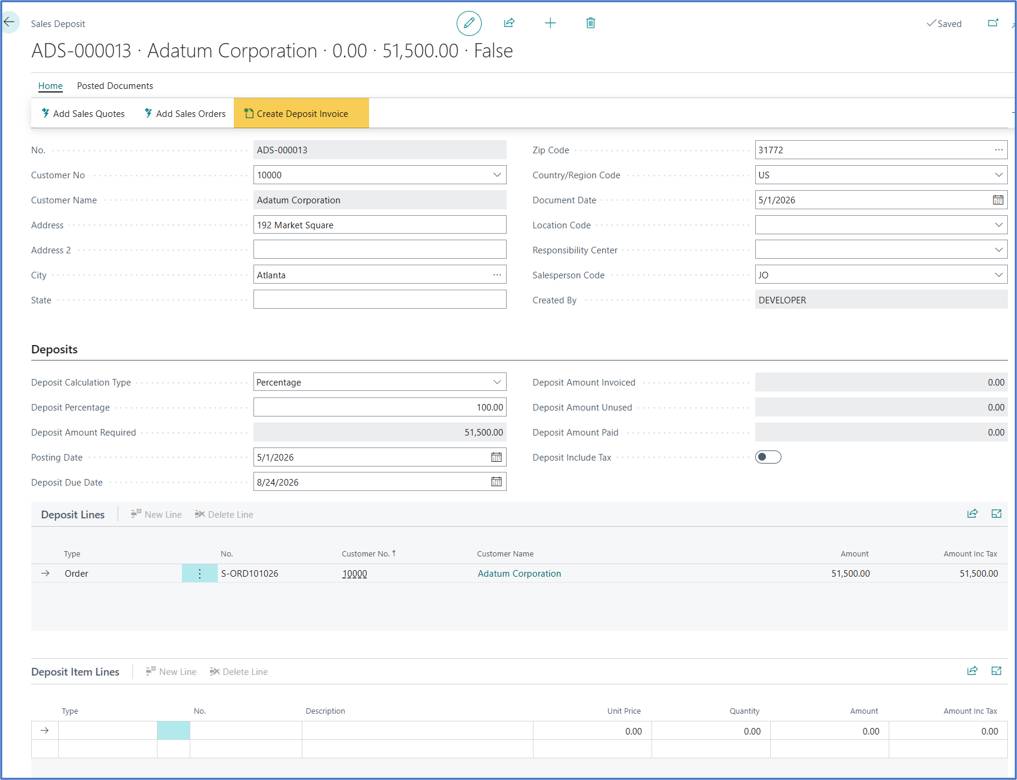Screen dimensions: 1017x780
Task: Click the Deposit Lines section title
Action: (73, 514)
